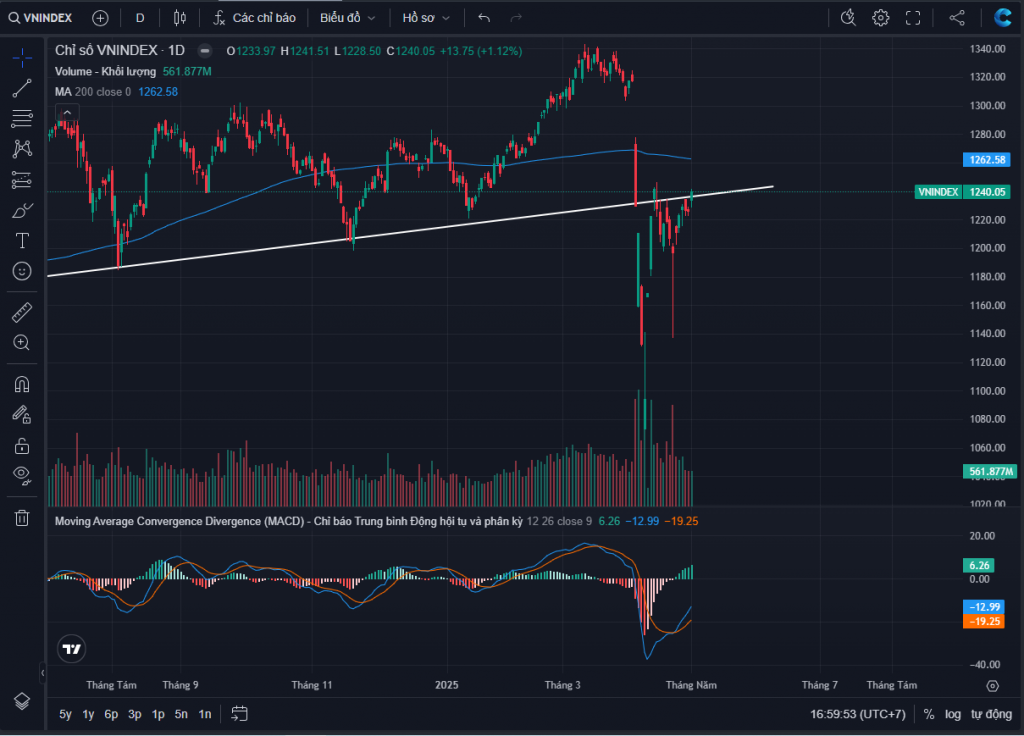Viewport: 1024px width, 736px height.
Task: Select the white trendline on chart
Action: 411,231
